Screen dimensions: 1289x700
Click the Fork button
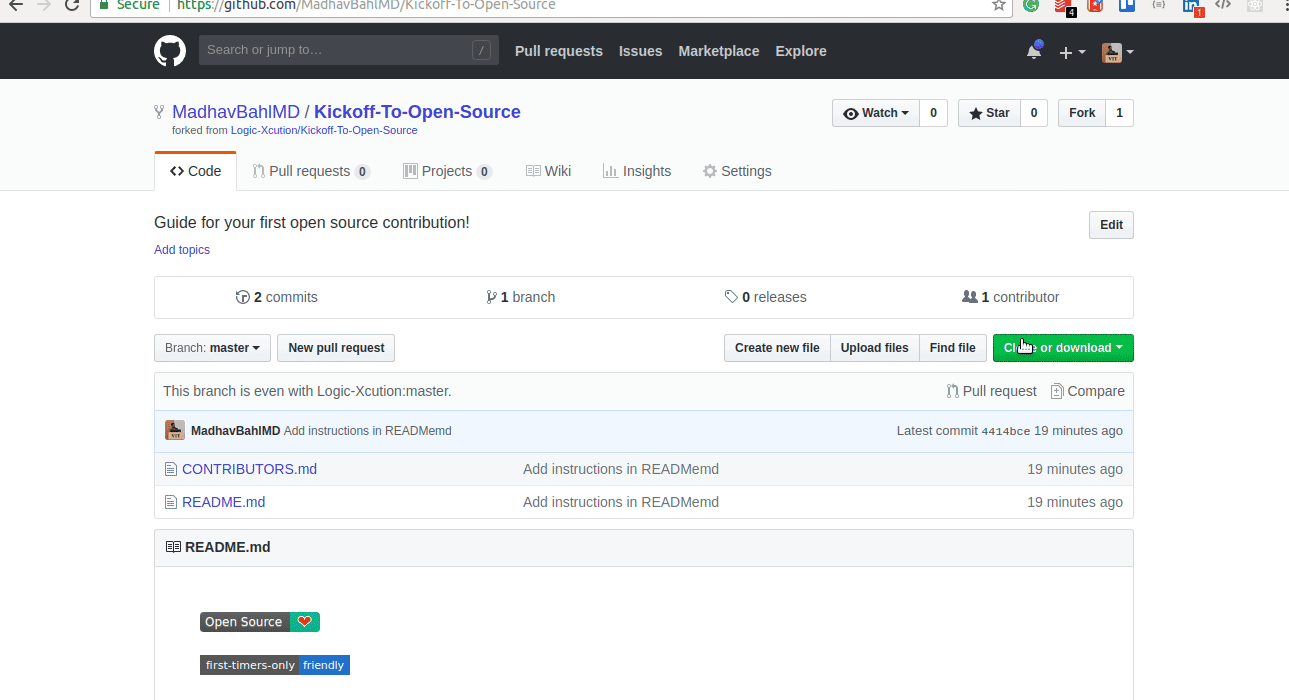coord(1082,113)
